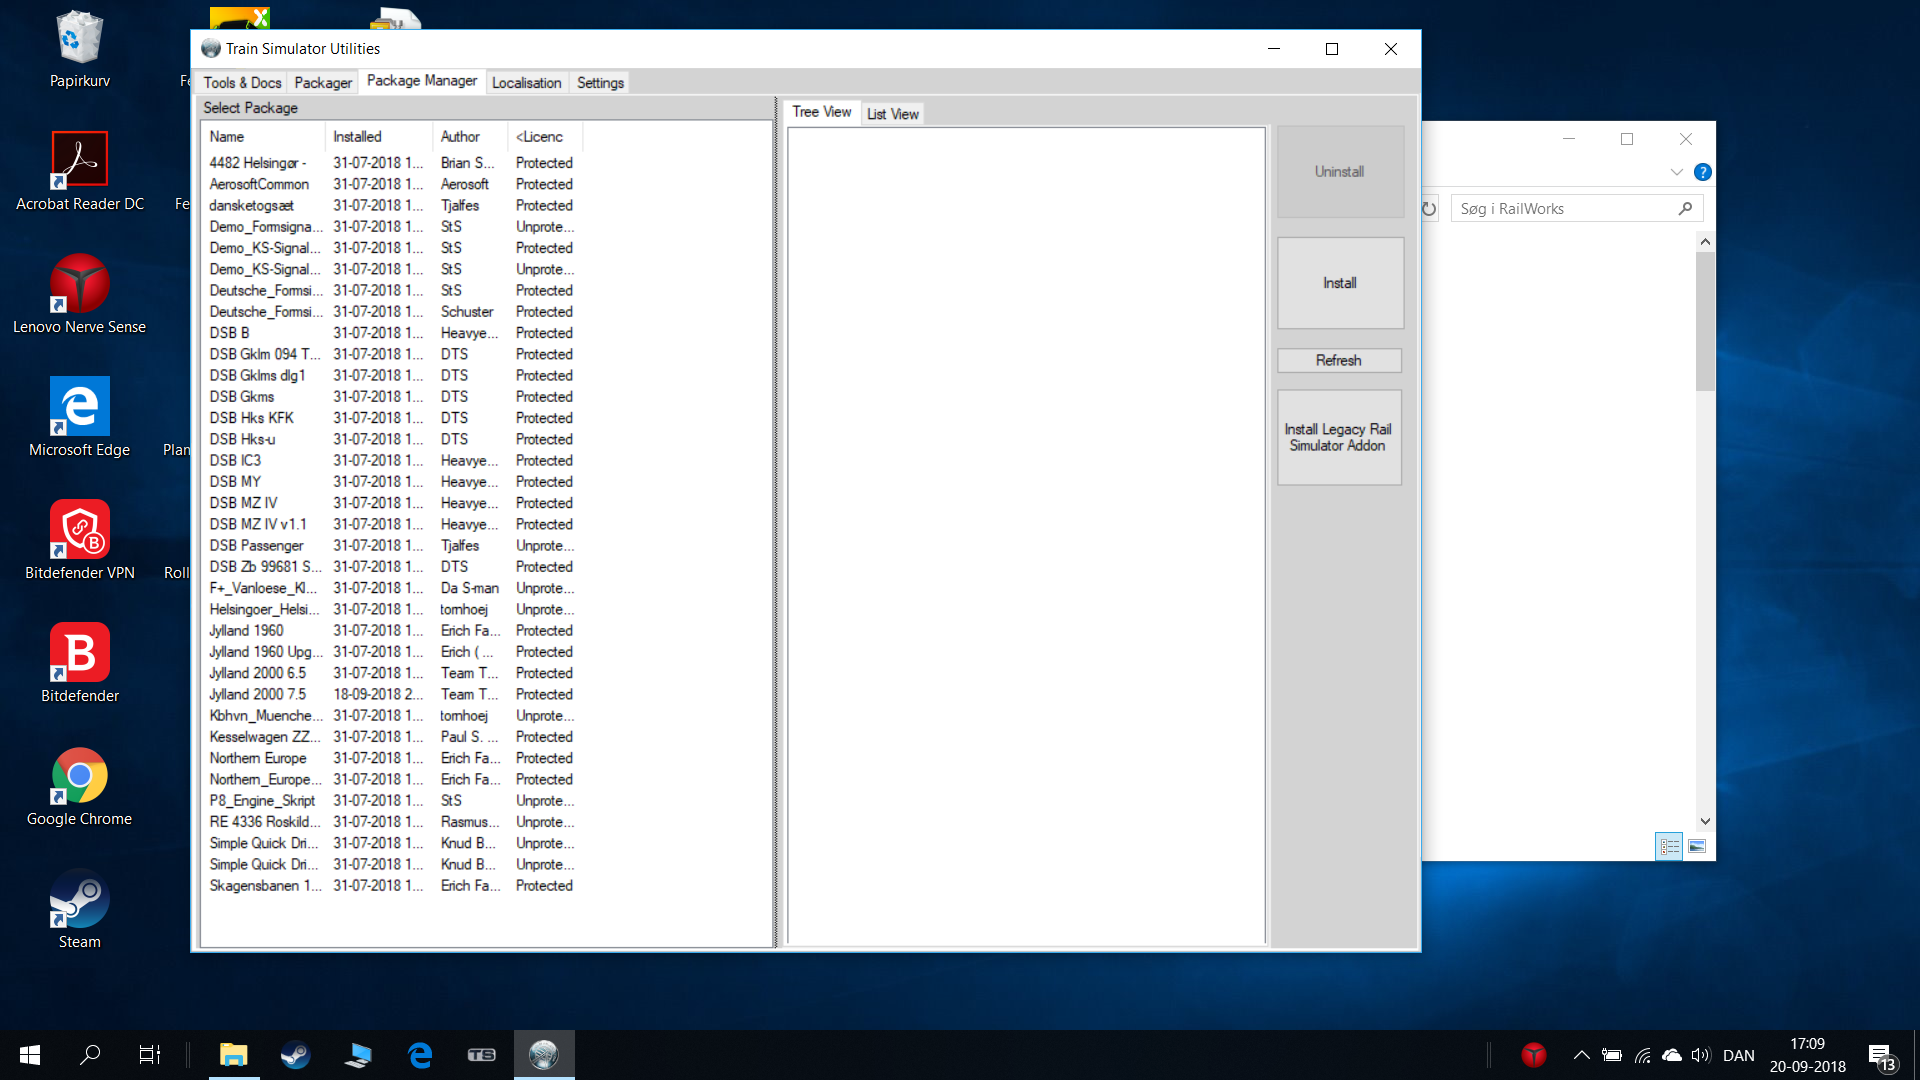Click the Steam icon in taskbar
The width and height of the screenshot is (1920, 1080).
(295, 1055)
